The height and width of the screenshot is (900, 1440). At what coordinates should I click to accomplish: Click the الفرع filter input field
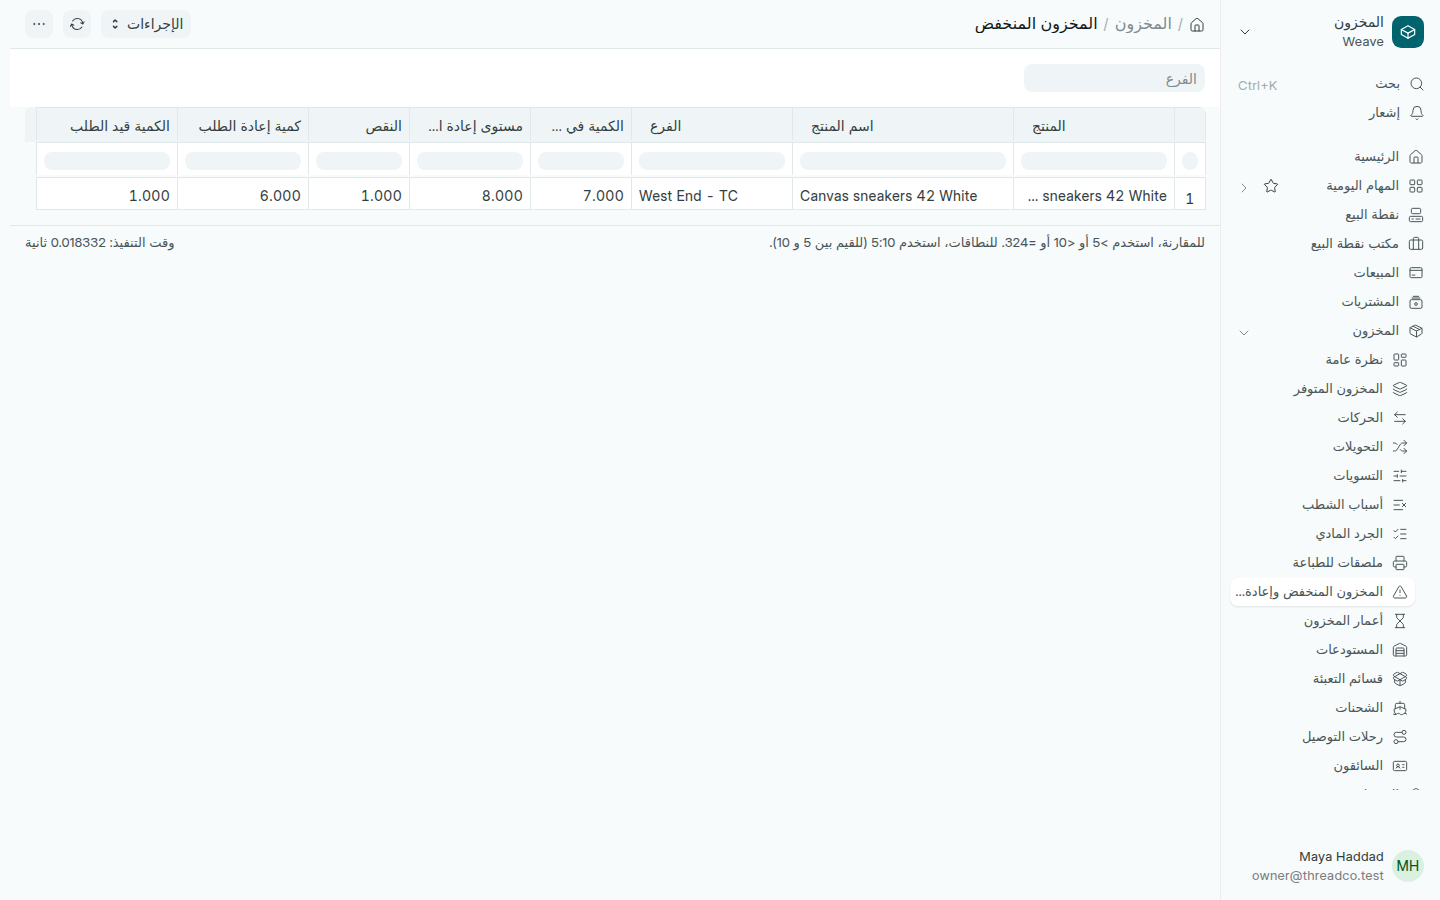click(x=1114, y=79)
